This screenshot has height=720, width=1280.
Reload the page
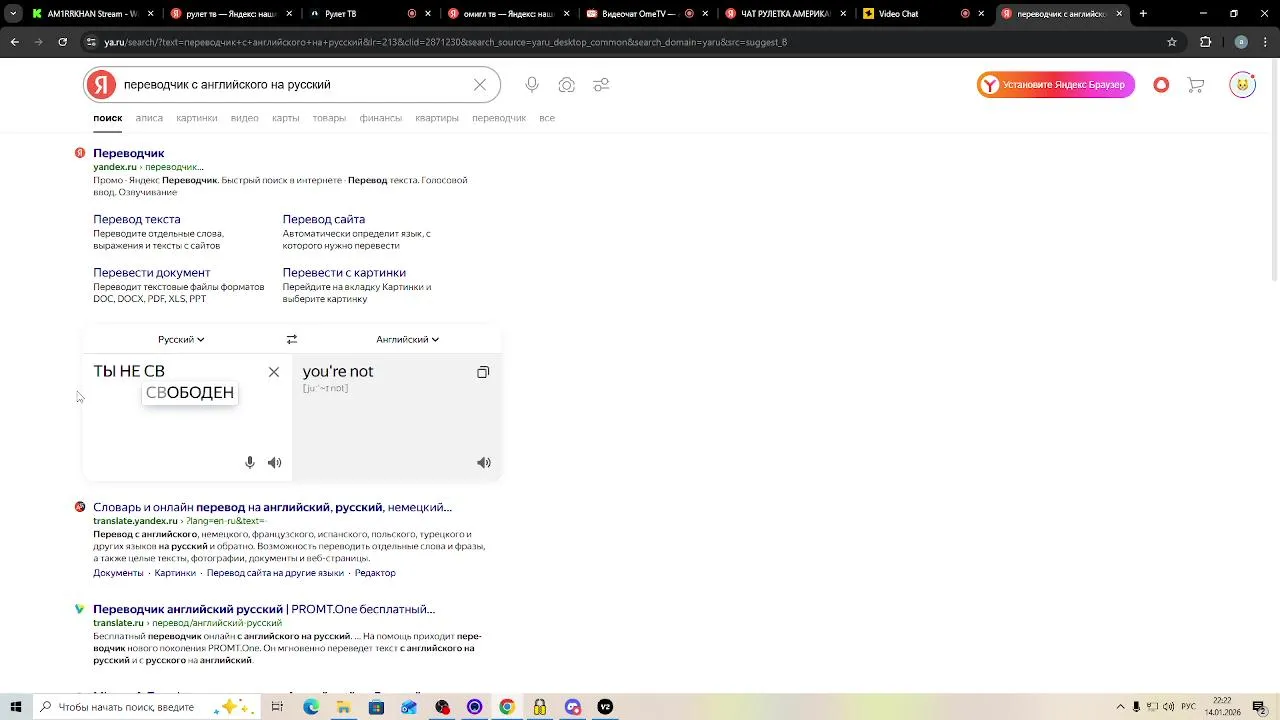pos(62,42)
